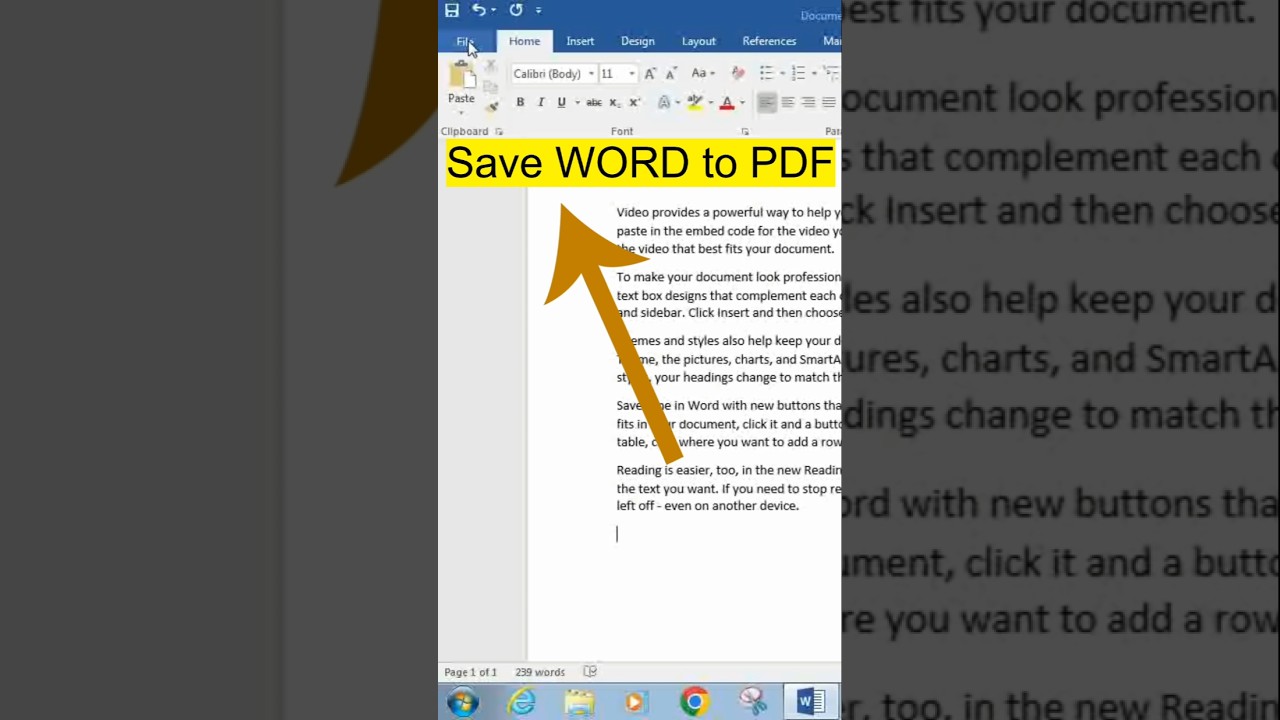Image resolution: width=1280 pixels, height=720 pixels.
Task: Click the Clear All Formatting eraser icon
Action: tap(738, 73)
